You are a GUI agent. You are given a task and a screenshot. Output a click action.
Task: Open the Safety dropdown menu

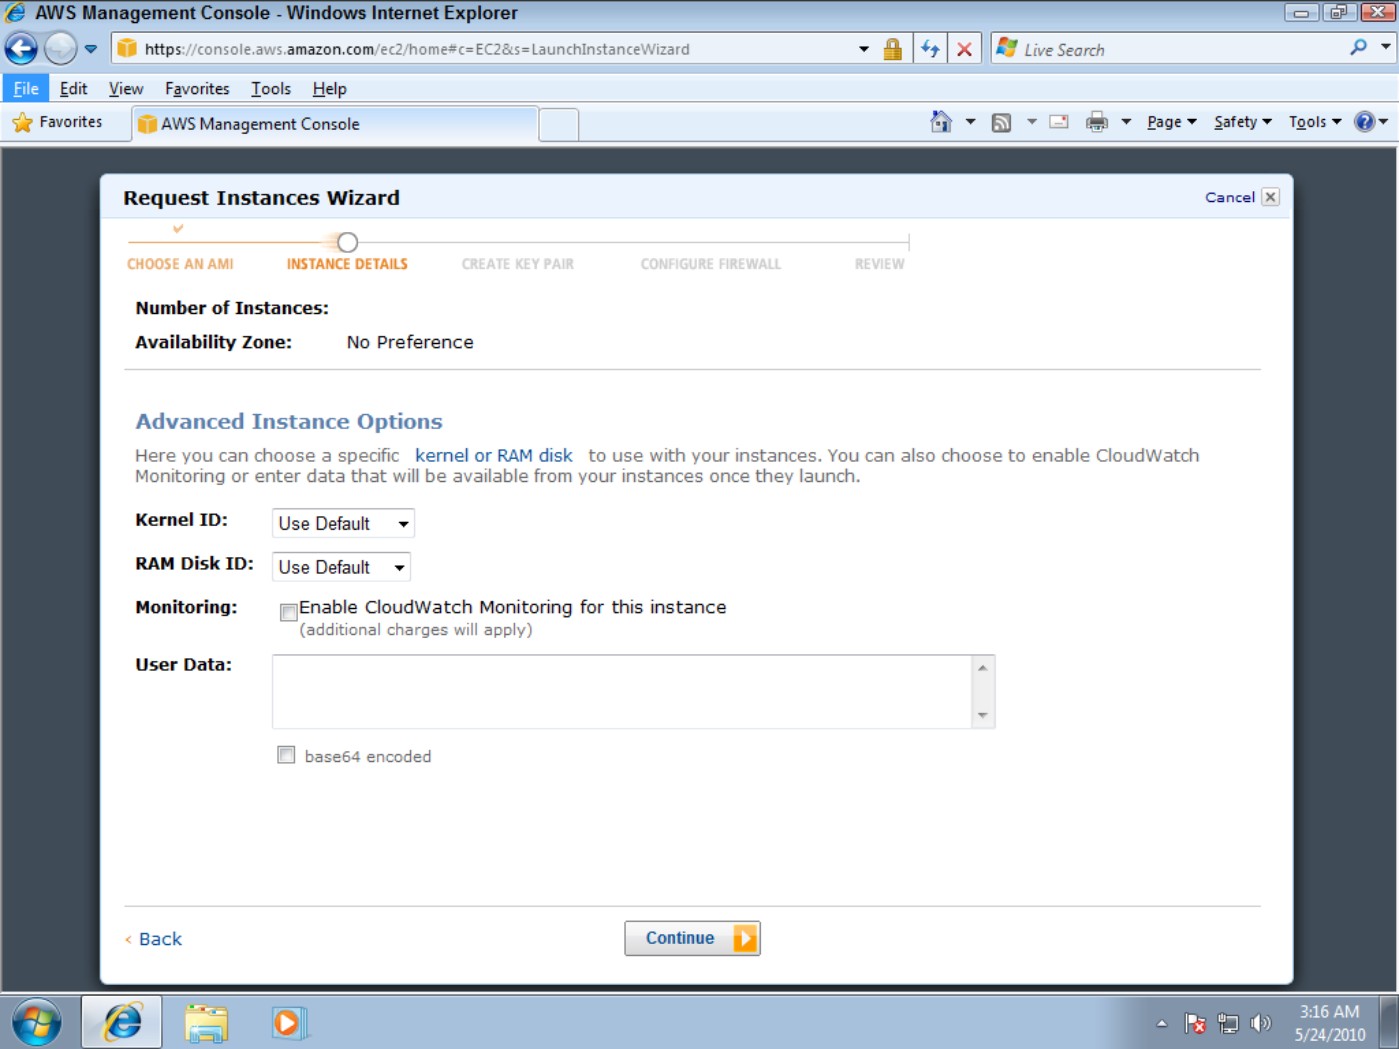[1243, 122]
